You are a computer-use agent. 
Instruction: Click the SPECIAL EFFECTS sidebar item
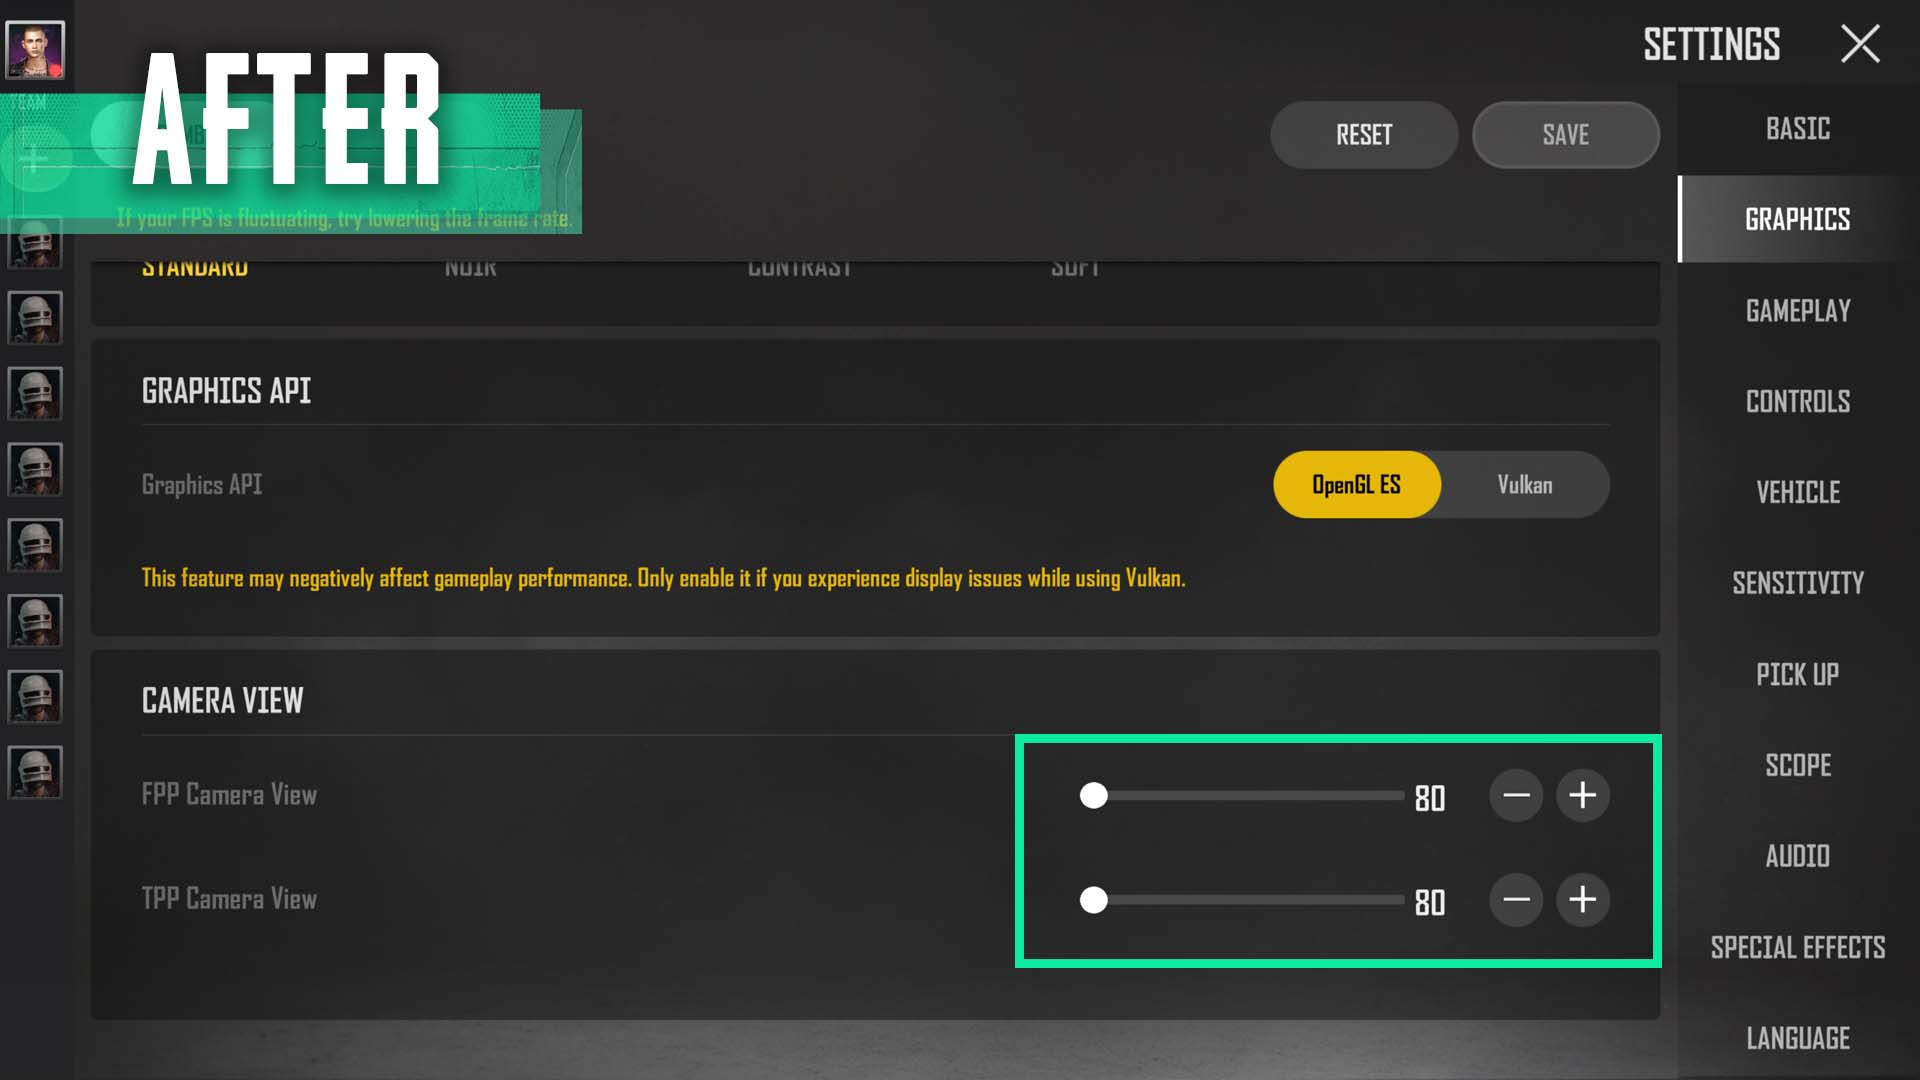click(1797, 945)
